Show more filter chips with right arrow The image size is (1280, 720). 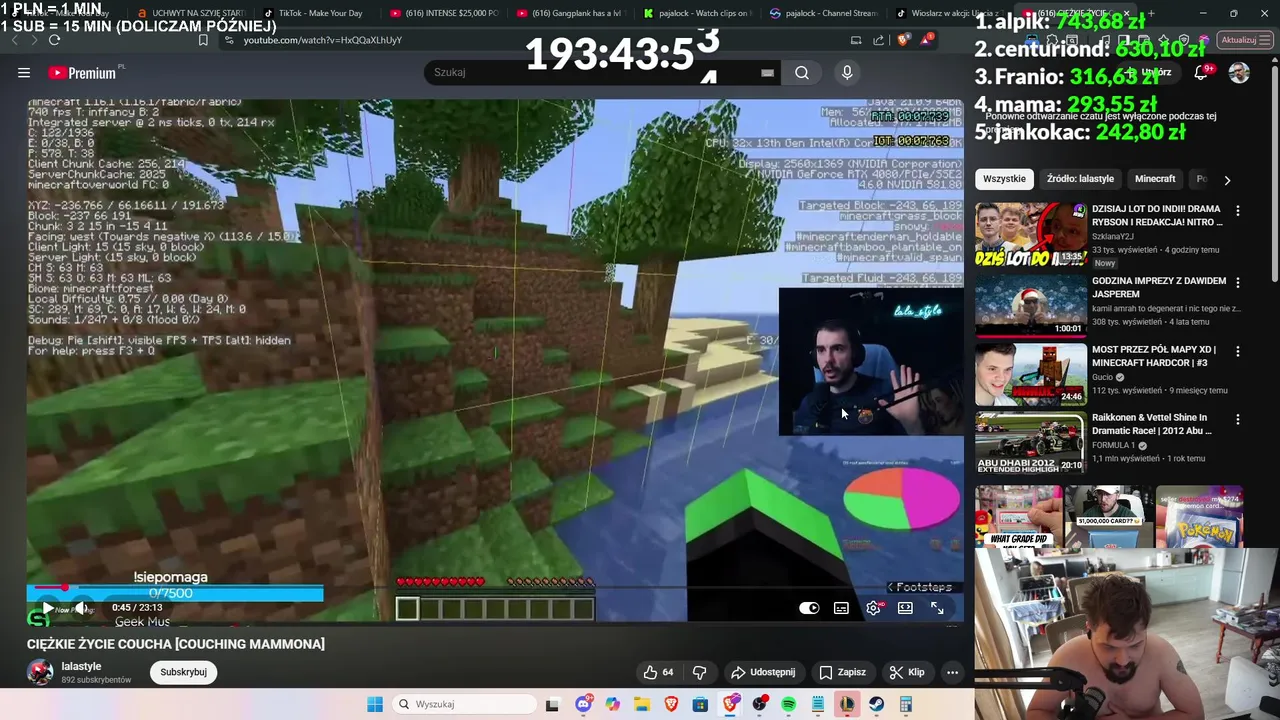tap(1227, 180)
